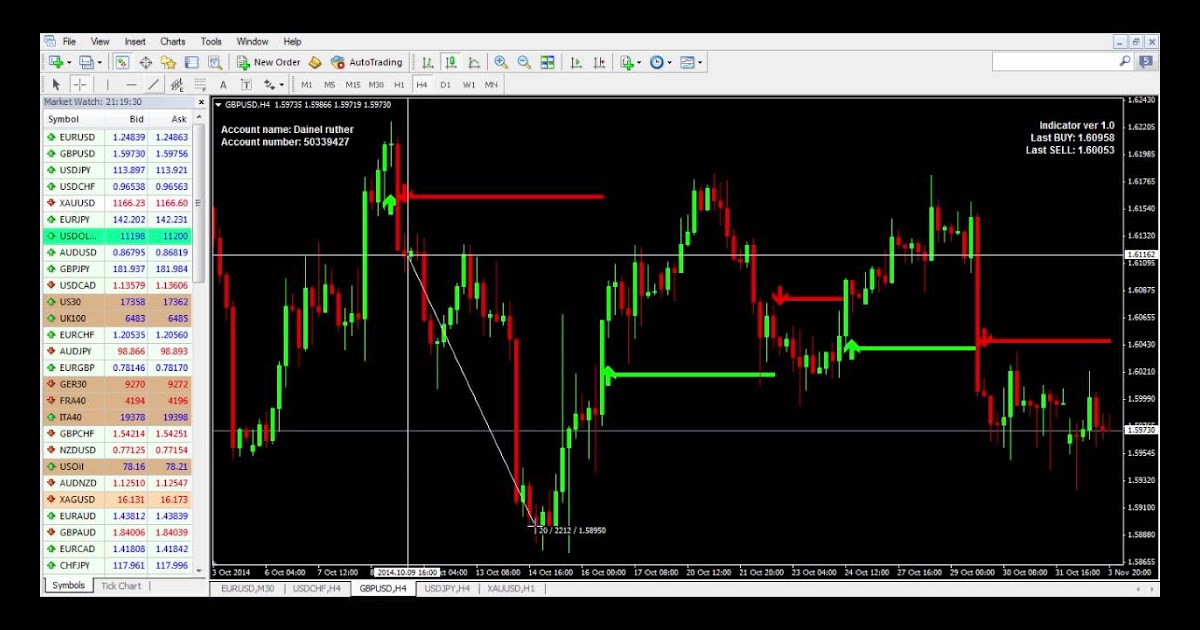1200x630 pixels.
Task: Select the text label tool
Action: [246, 85]
